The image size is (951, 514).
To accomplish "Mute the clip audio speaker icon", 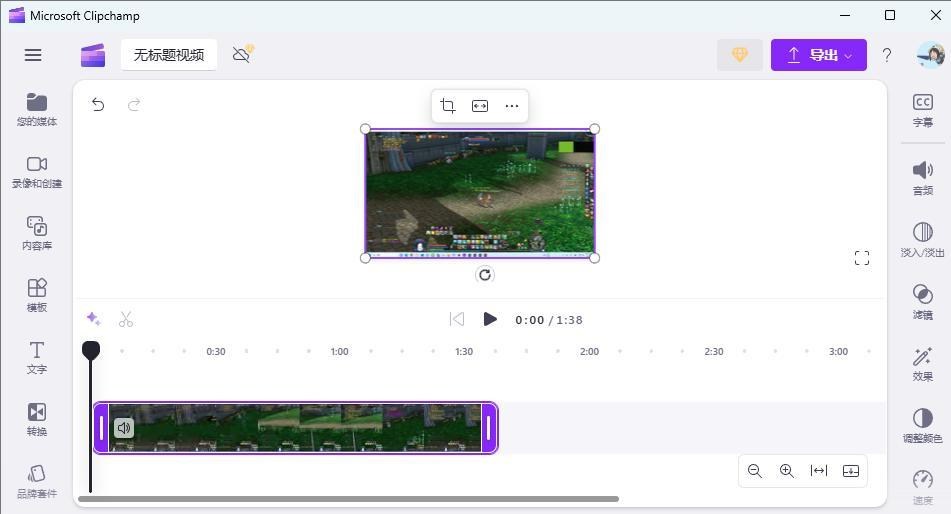I will (x=124, y=428).
